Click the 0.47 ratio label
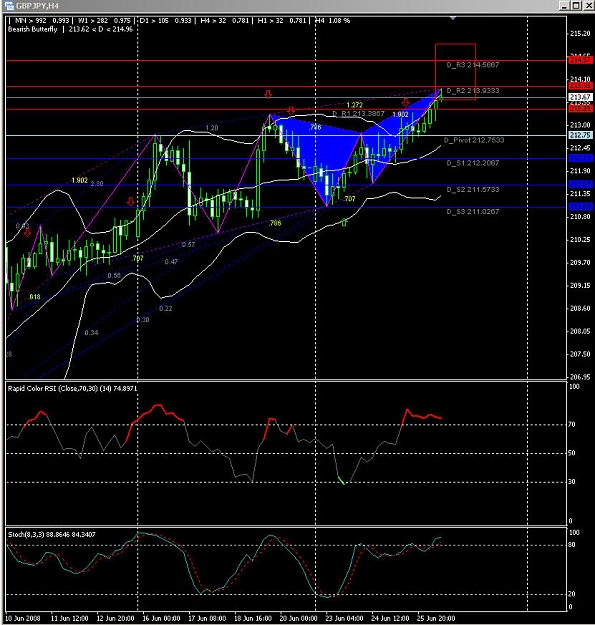The image size is (595, 625). pos(171,262)
